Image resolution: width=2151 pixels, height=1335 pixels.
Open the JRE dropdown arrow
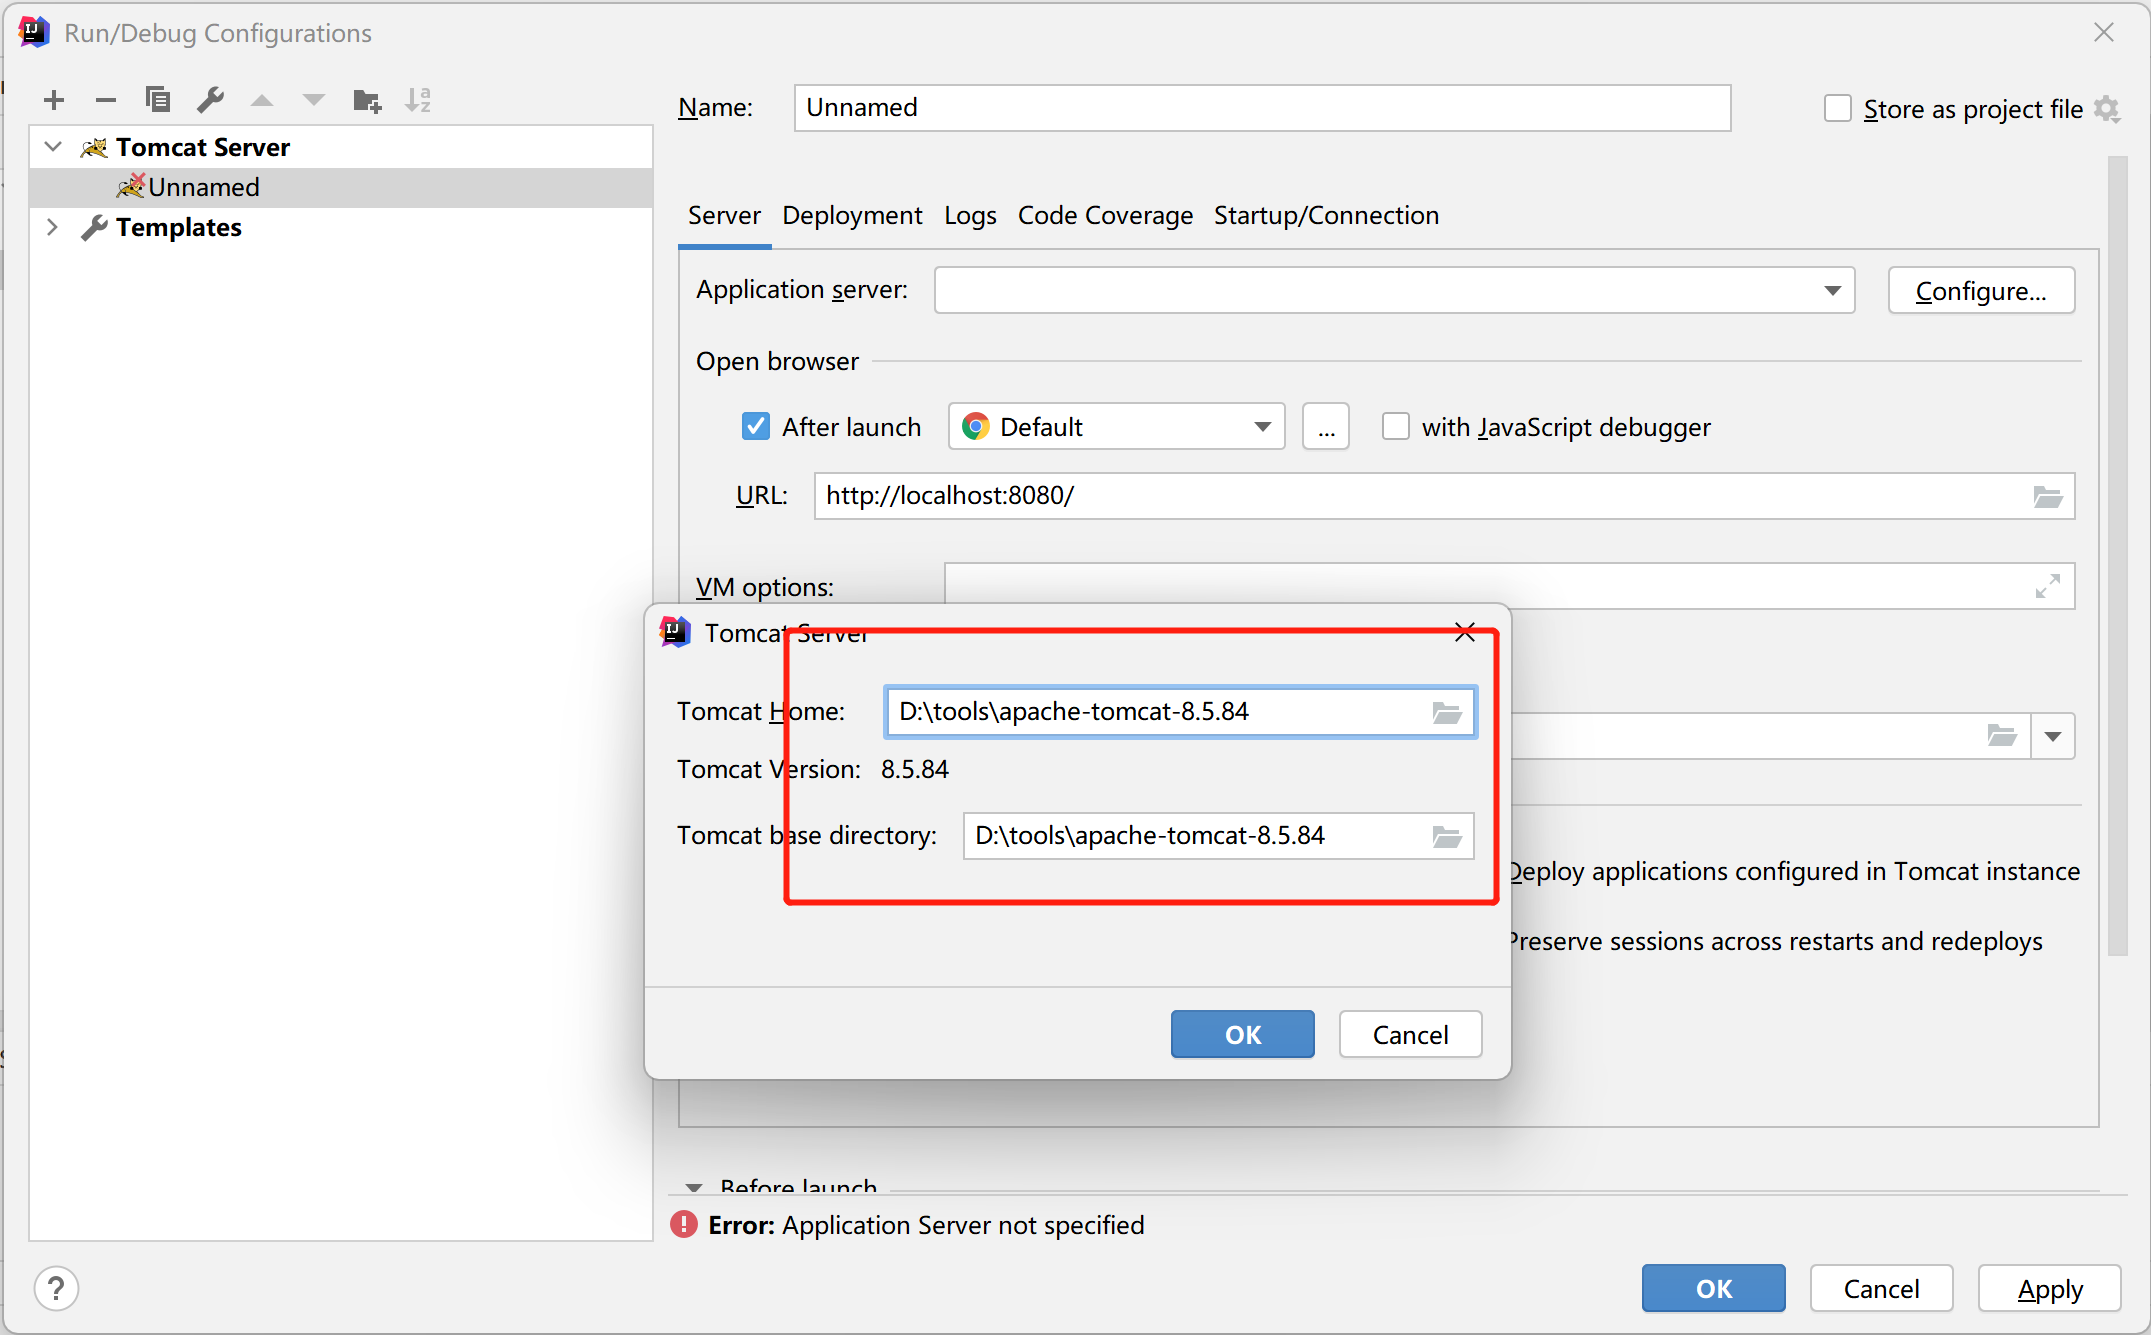[x=2053, y=736]
